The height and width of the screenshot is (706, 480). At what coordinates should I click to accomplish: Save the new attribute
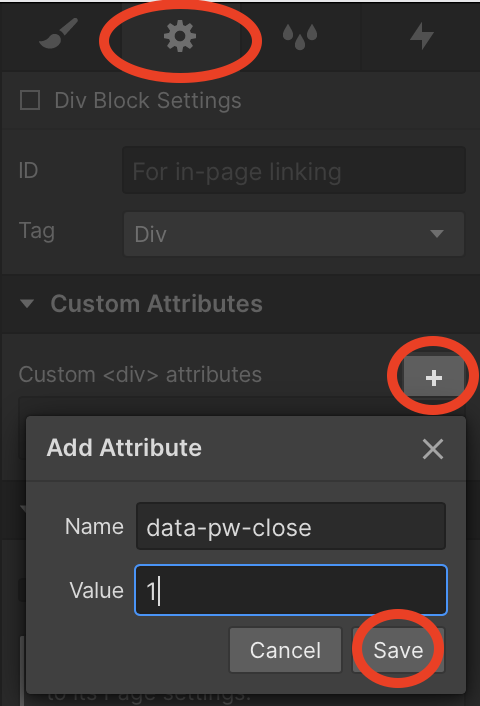pos(398,650)
